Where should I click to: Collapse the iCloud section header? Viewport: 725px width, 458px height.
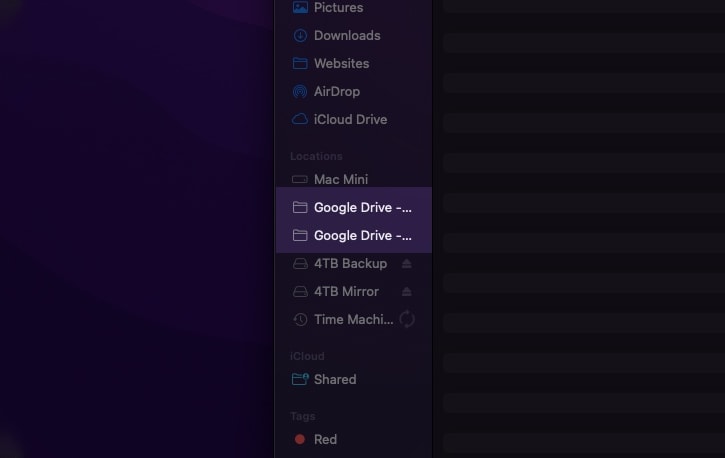(x=307, y=356)
